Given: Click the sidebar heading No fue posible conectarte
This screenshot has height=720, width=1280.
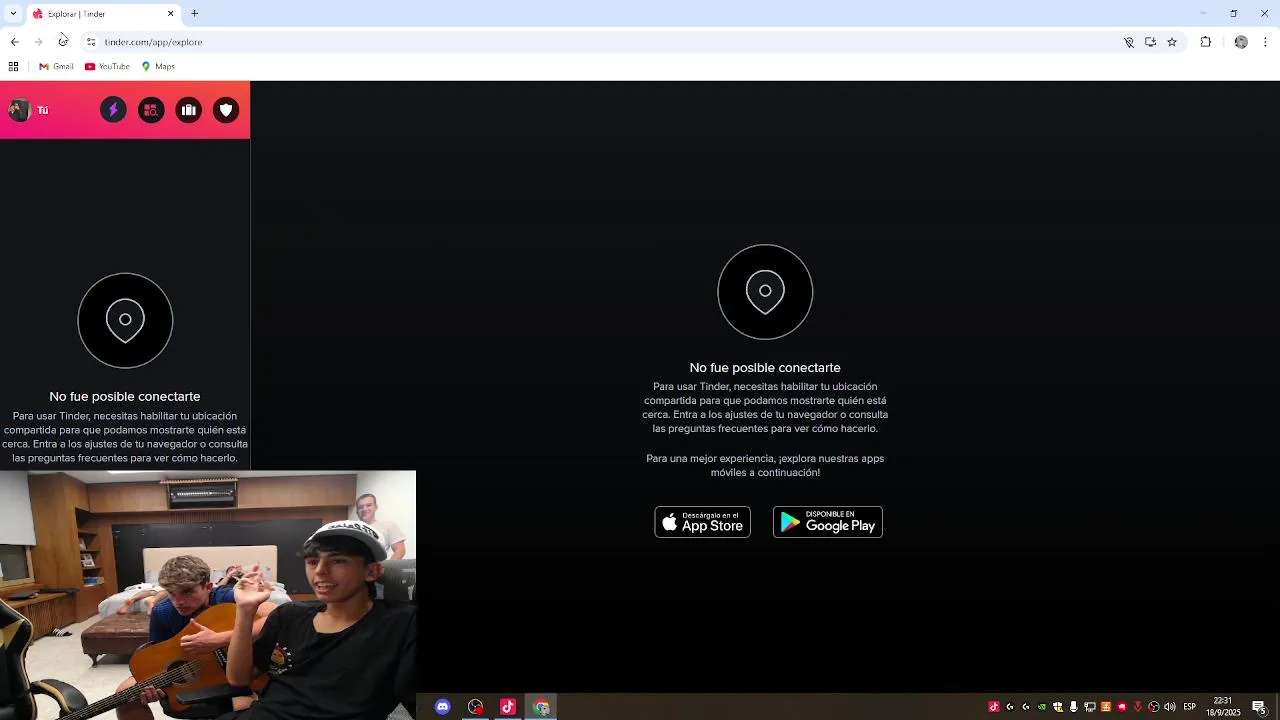Looking at the screenshot, I should pyautogui.click(x=125, y=397).
